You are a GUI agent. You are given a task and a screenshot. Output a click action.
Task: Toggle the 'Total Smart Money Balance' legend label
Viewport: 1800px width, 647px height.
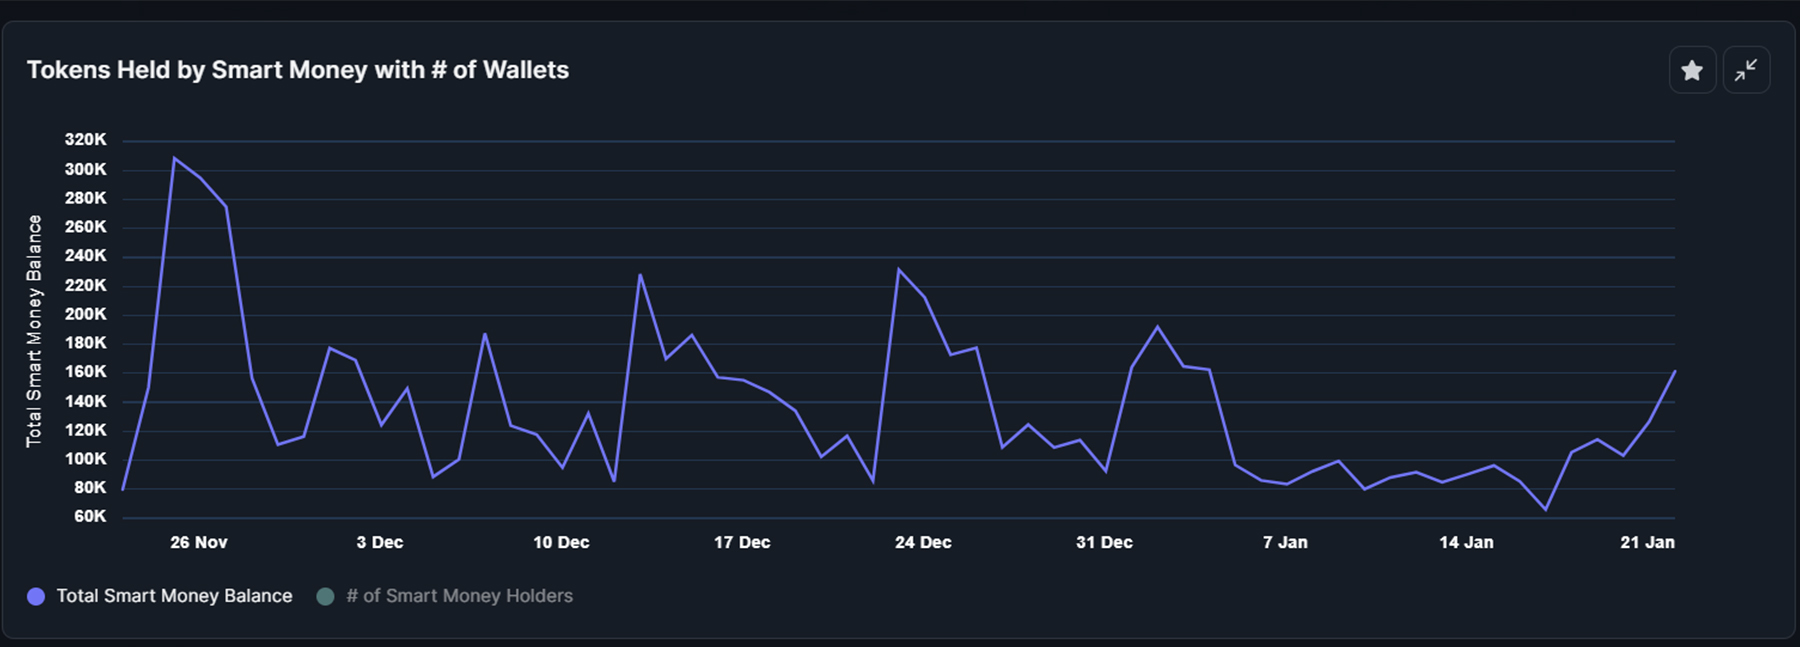pos(174,596)
